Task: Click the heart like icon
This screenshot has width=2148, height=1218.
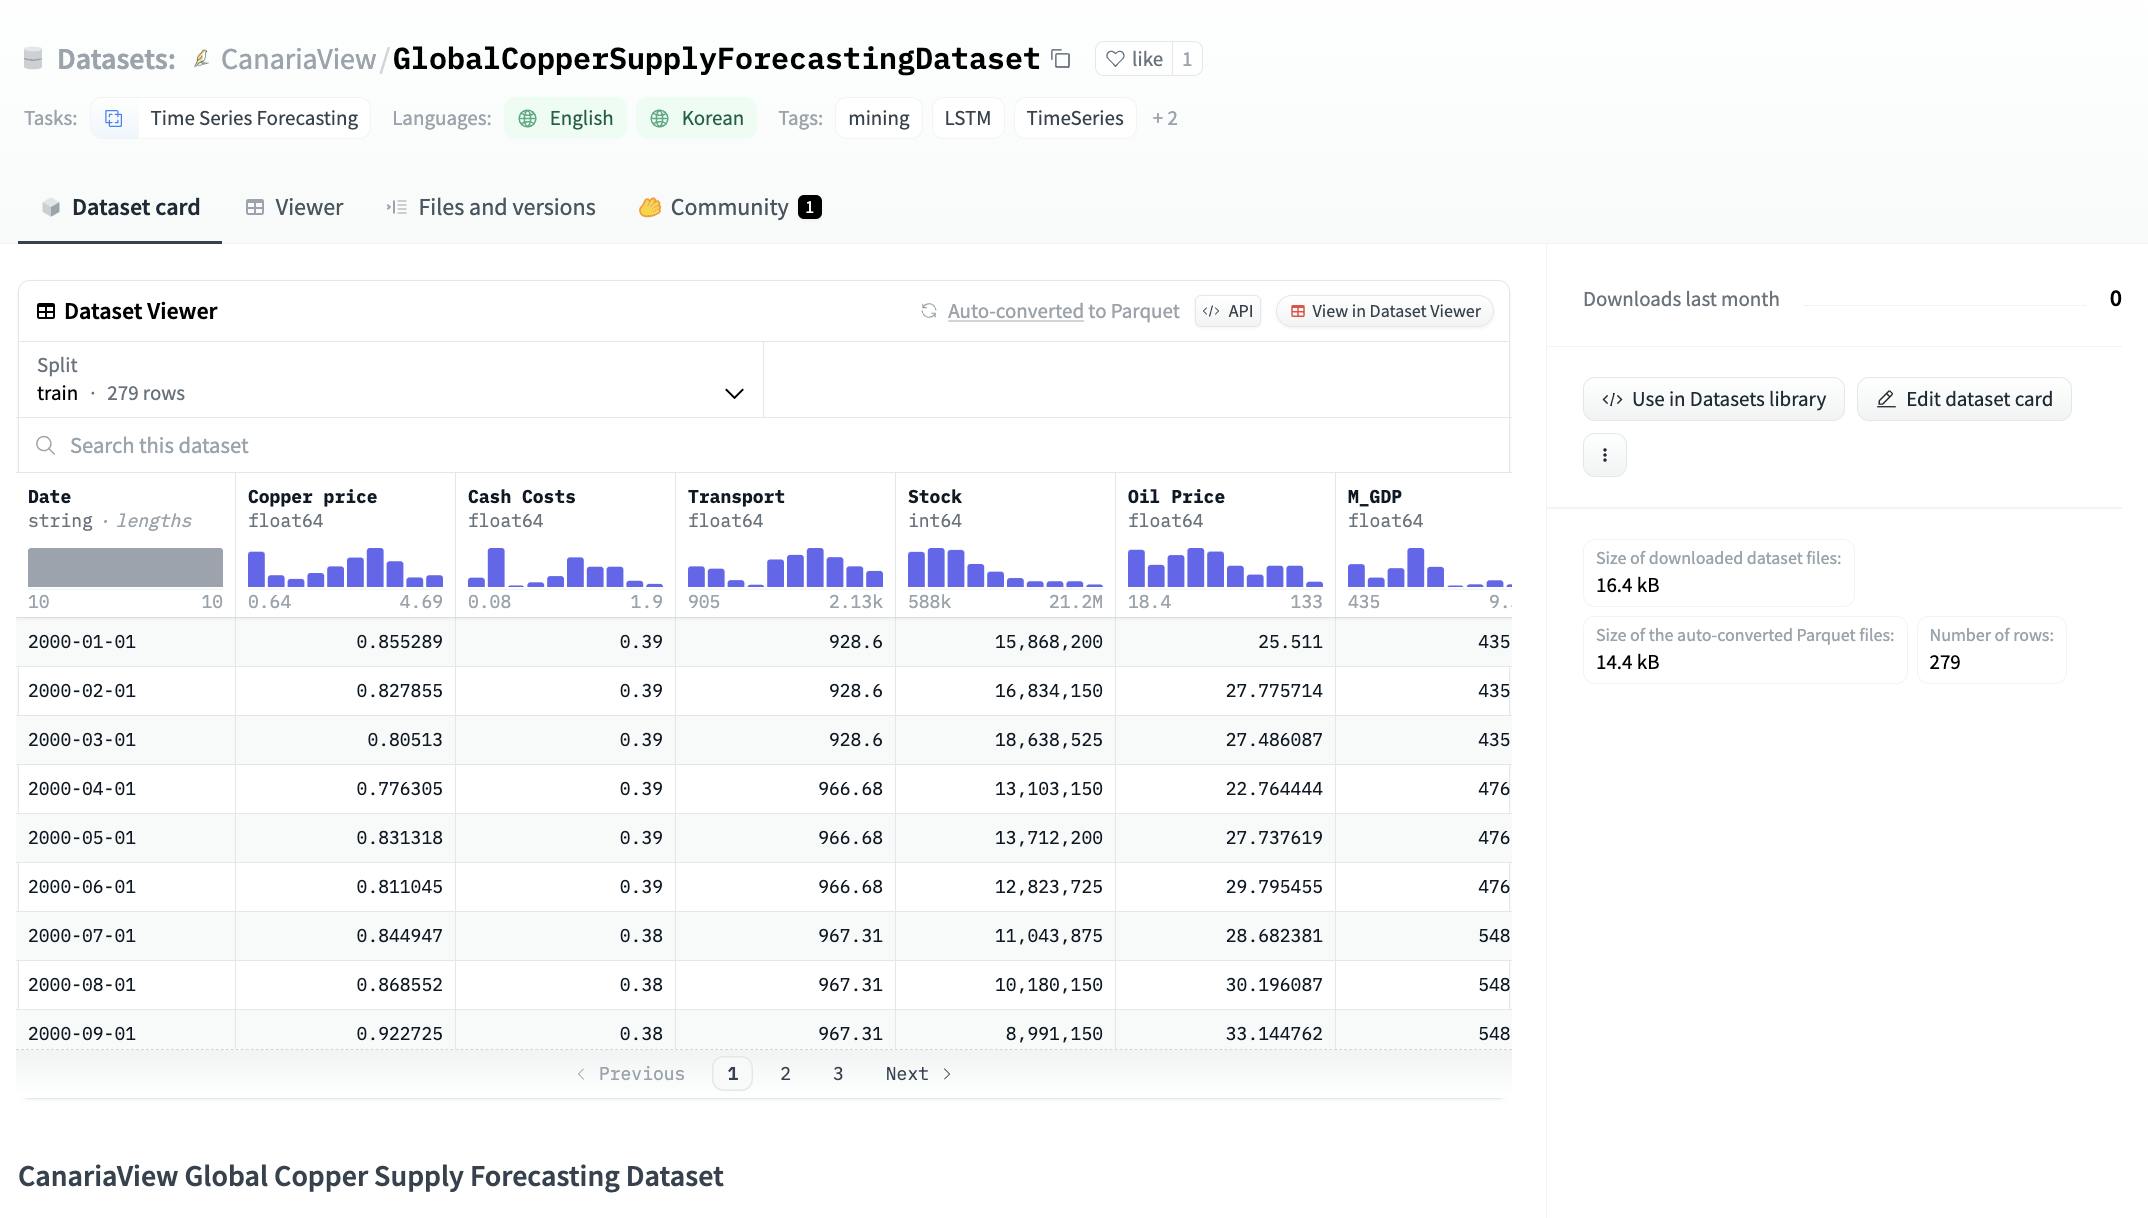Action: 1115,59
